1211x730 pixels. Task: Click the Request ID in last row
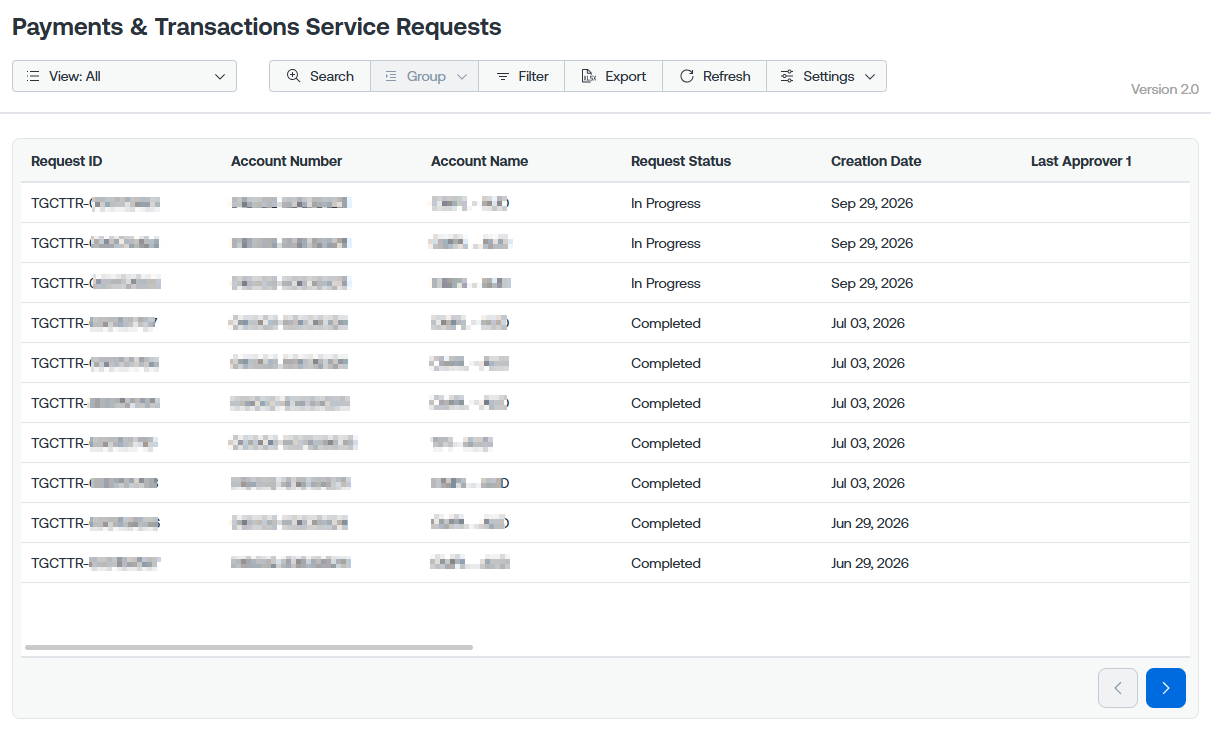coord(96,563)
